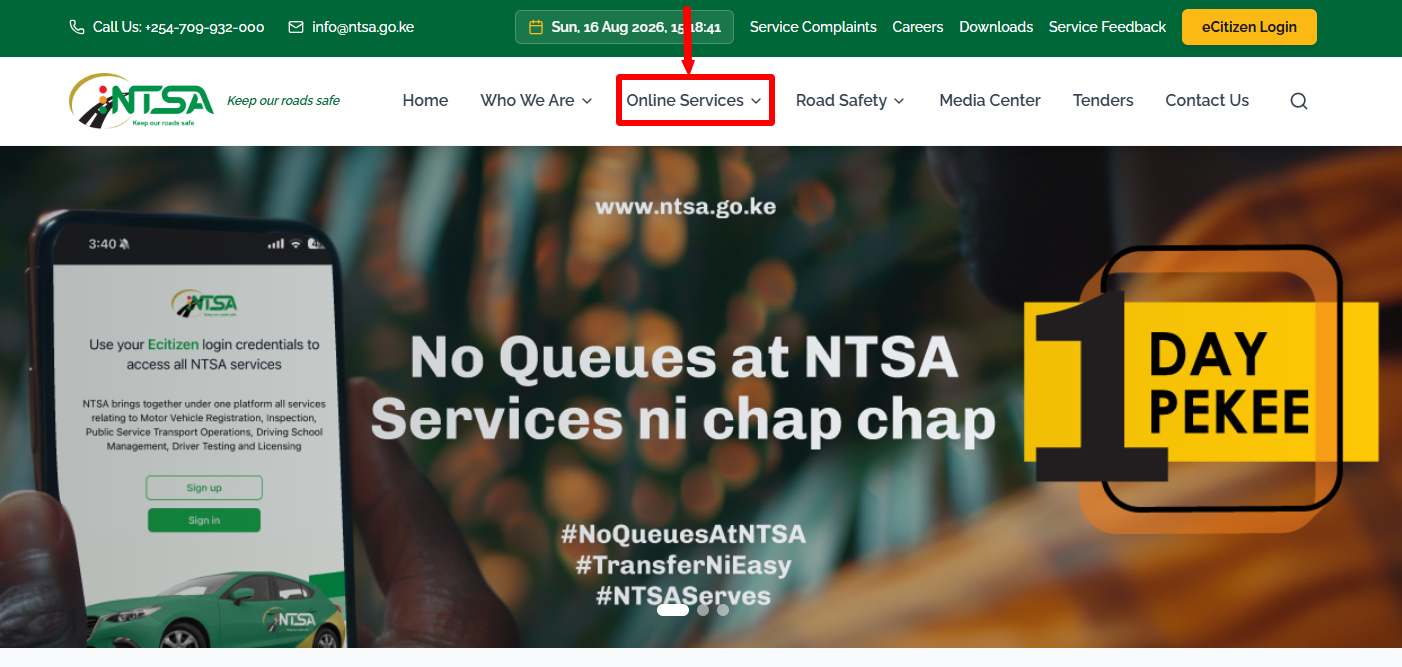Select the first active carousel indicator

point(673,609)
